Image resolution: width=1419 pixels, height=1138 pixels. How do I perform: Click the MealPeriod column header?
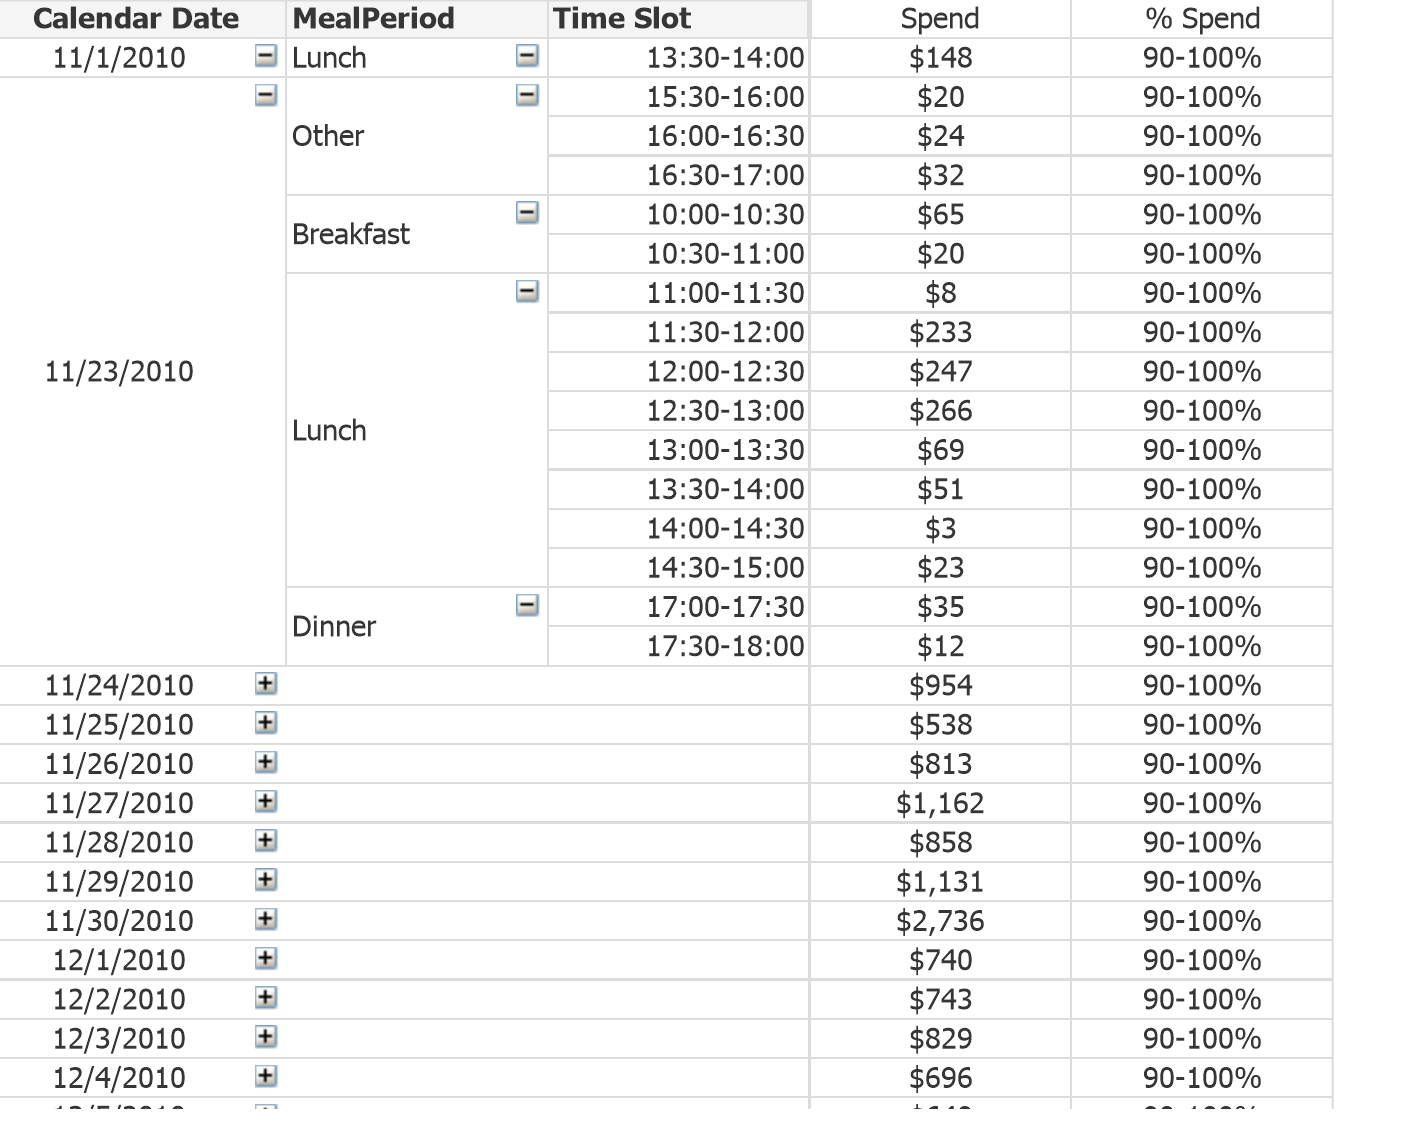(x=373, y=19)
